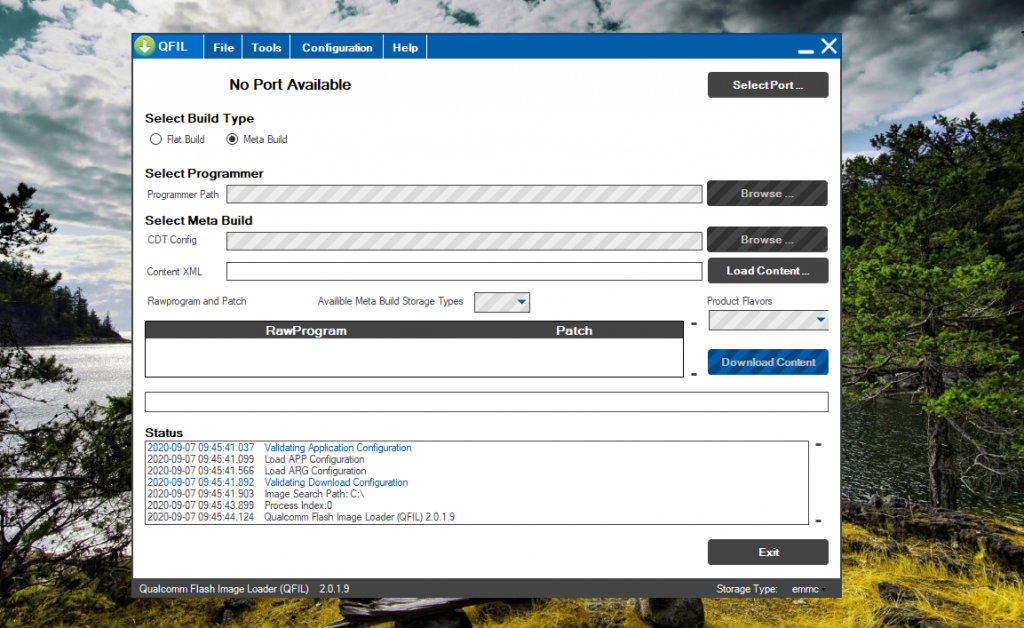Image resolution: width=1024 pixels, height=628 pixels.
Task: Open the File menu
Action: pyautogui.click(x=223, y=48)
